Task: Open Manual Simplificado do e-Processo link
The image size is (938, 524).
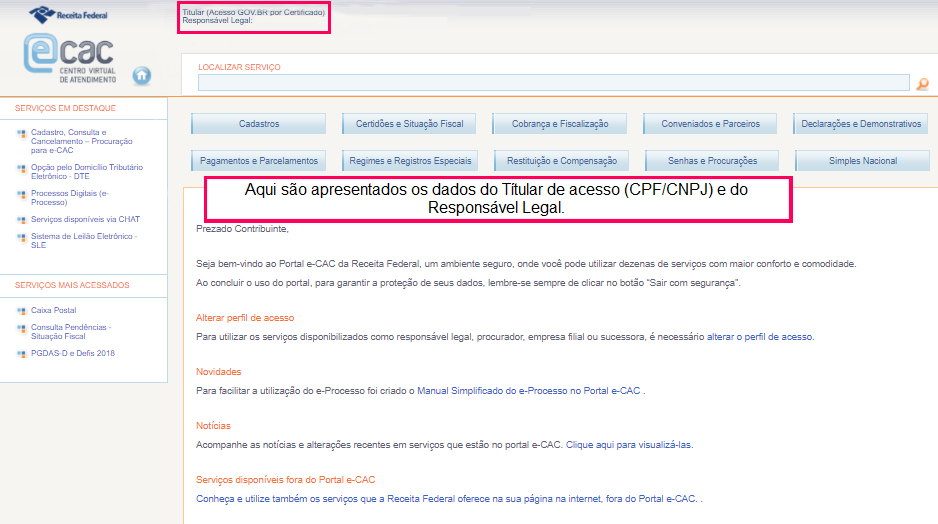Action: pyautogui.click(x=528, y=390)
